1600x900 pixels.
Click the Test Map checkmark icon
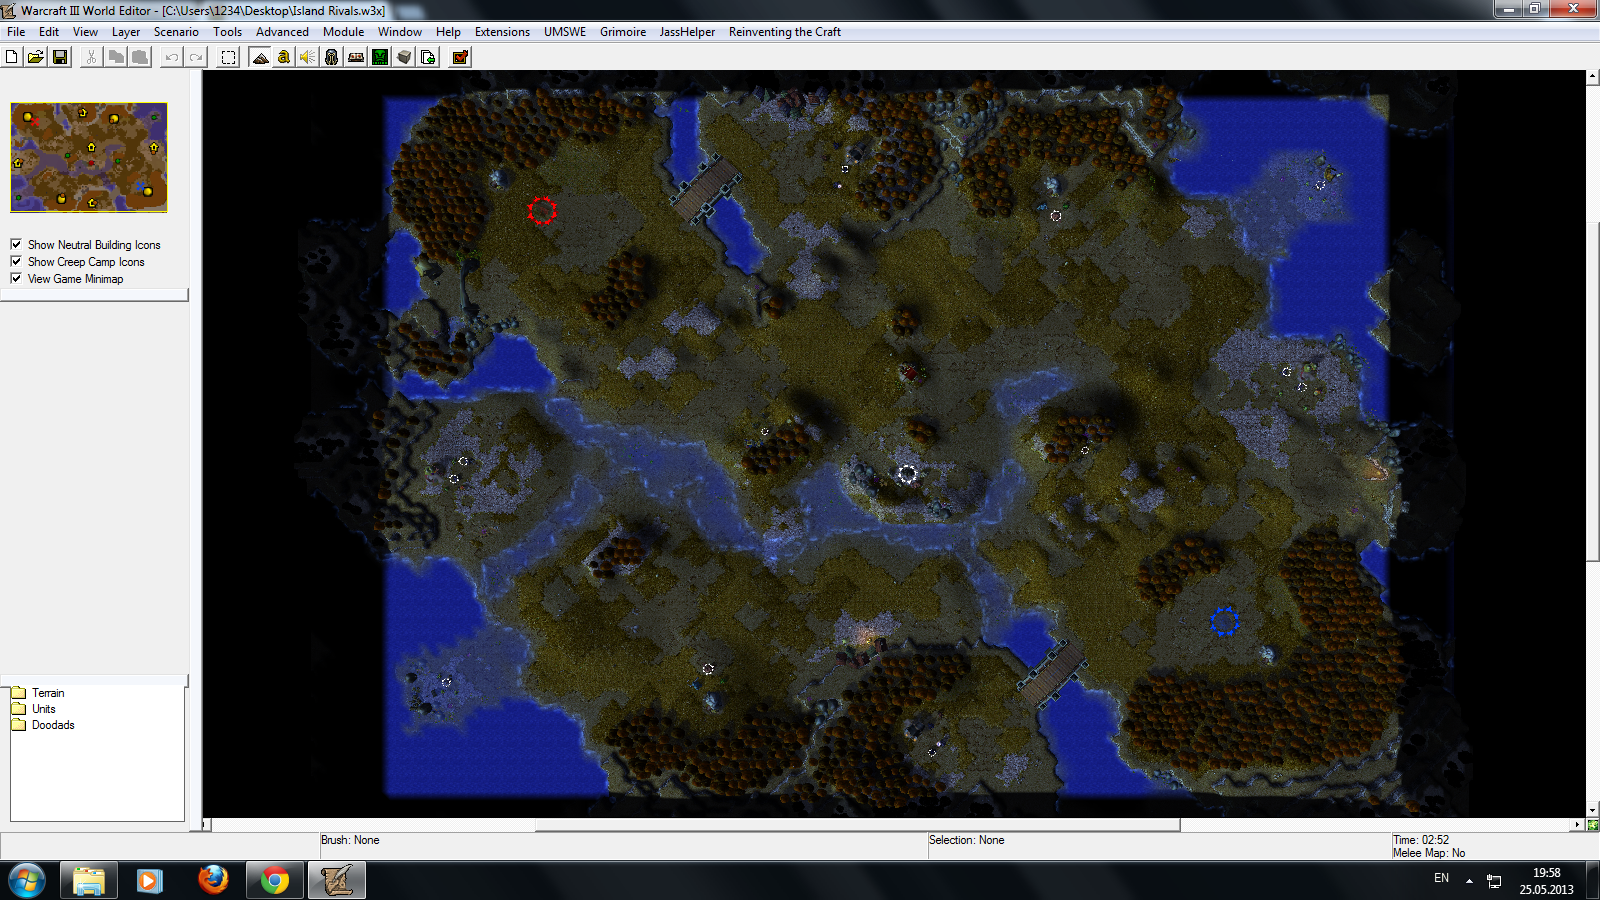(460, 57)
